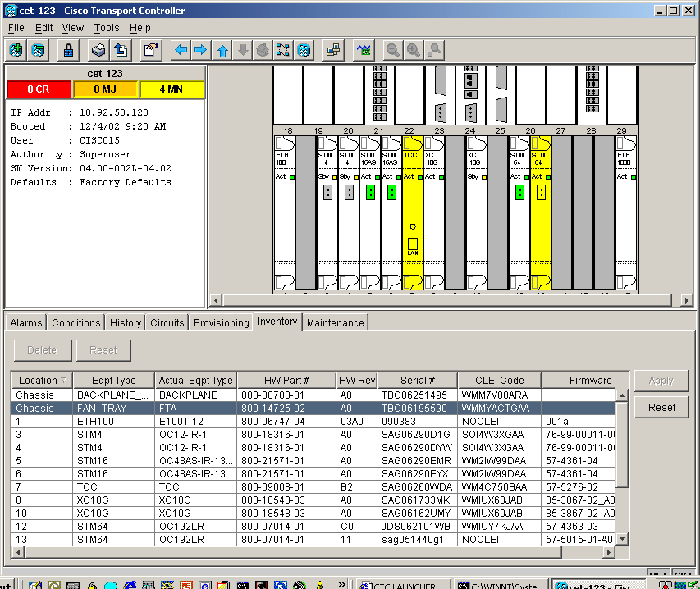Click the green chart toolbar icon
This screenshot has width=700, height=589.
[x=364, y=50]
